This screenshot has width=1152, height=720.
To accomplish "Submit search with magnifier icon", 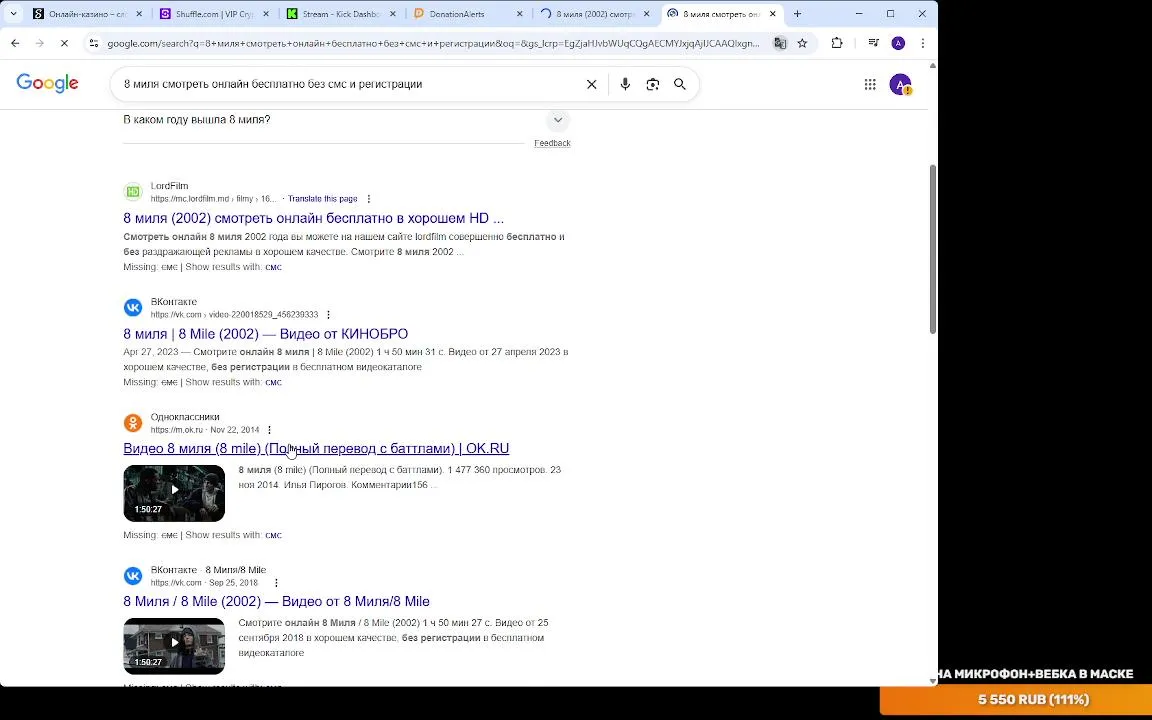I will (x=680, y=84).
